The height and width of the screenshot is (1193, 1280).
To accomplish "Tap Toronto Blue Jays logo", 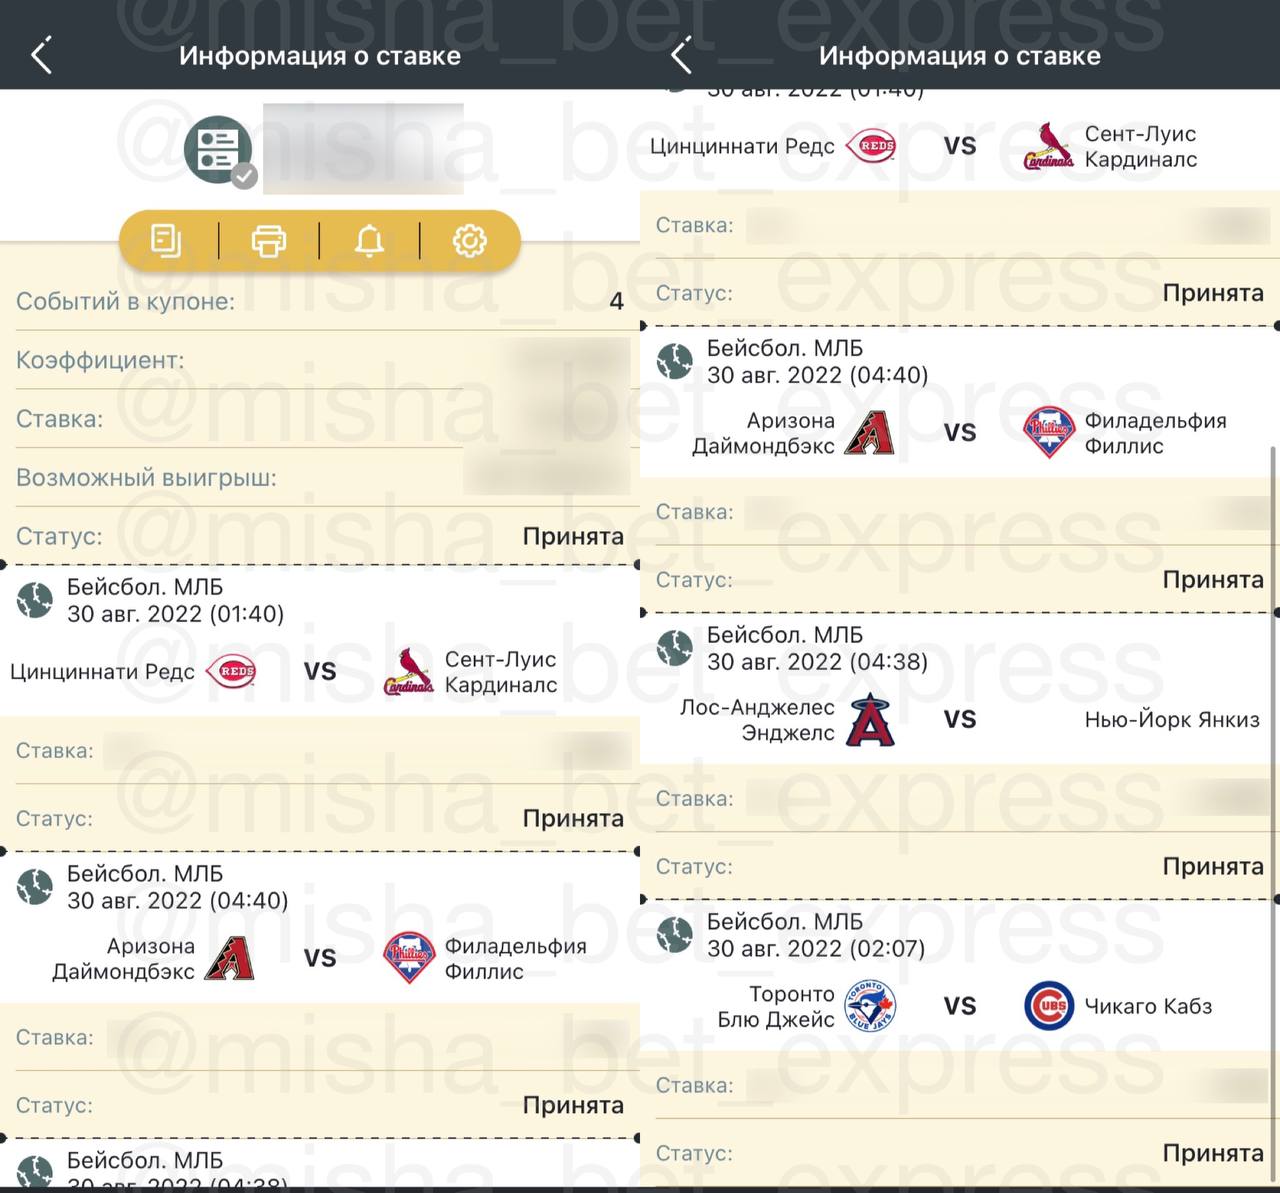I will click(870, 1006).
